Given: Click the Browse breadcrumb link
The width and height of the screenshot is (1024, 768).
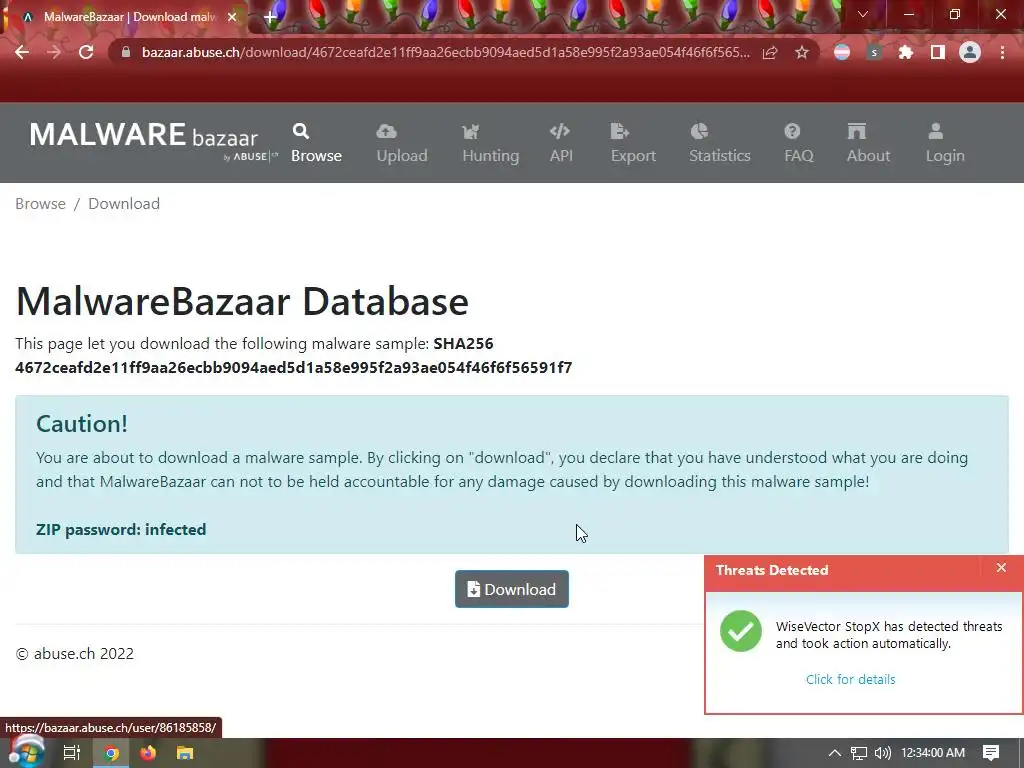Looking at the screenshot, I should pyautogui.click(x=40, y=204).
